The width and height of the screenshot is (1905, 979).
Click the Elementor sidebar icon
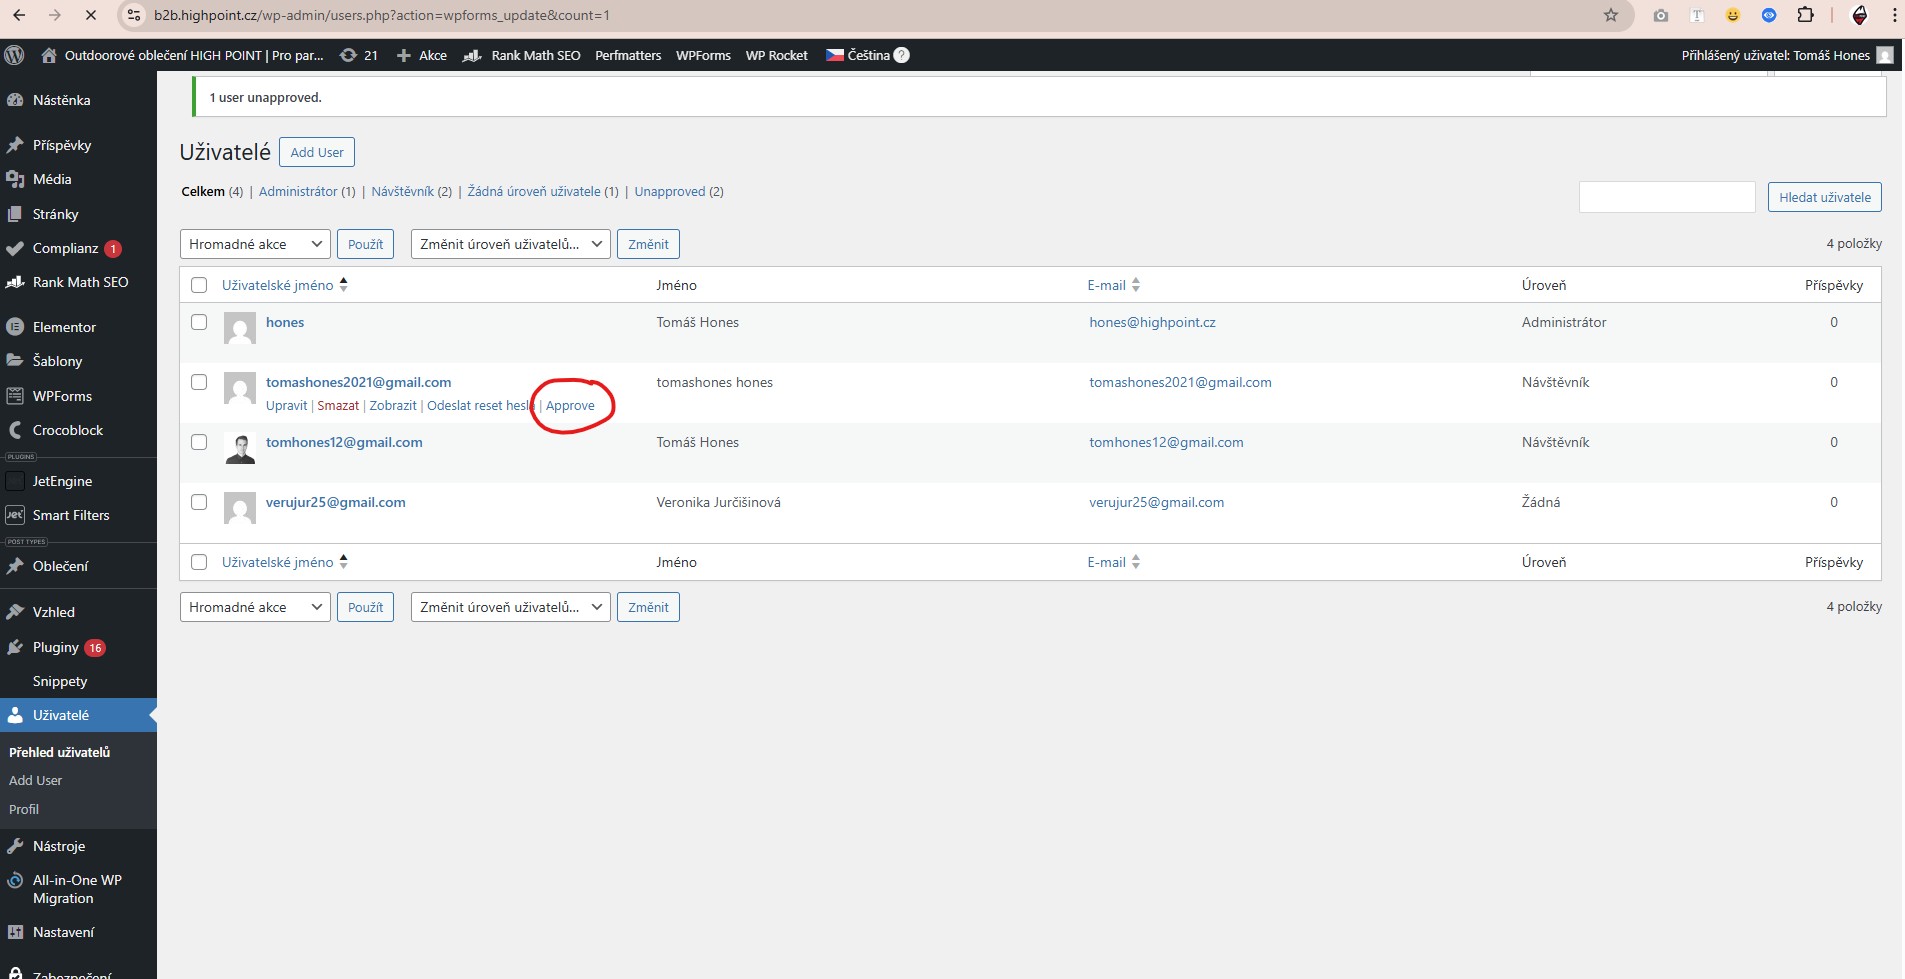15,327
